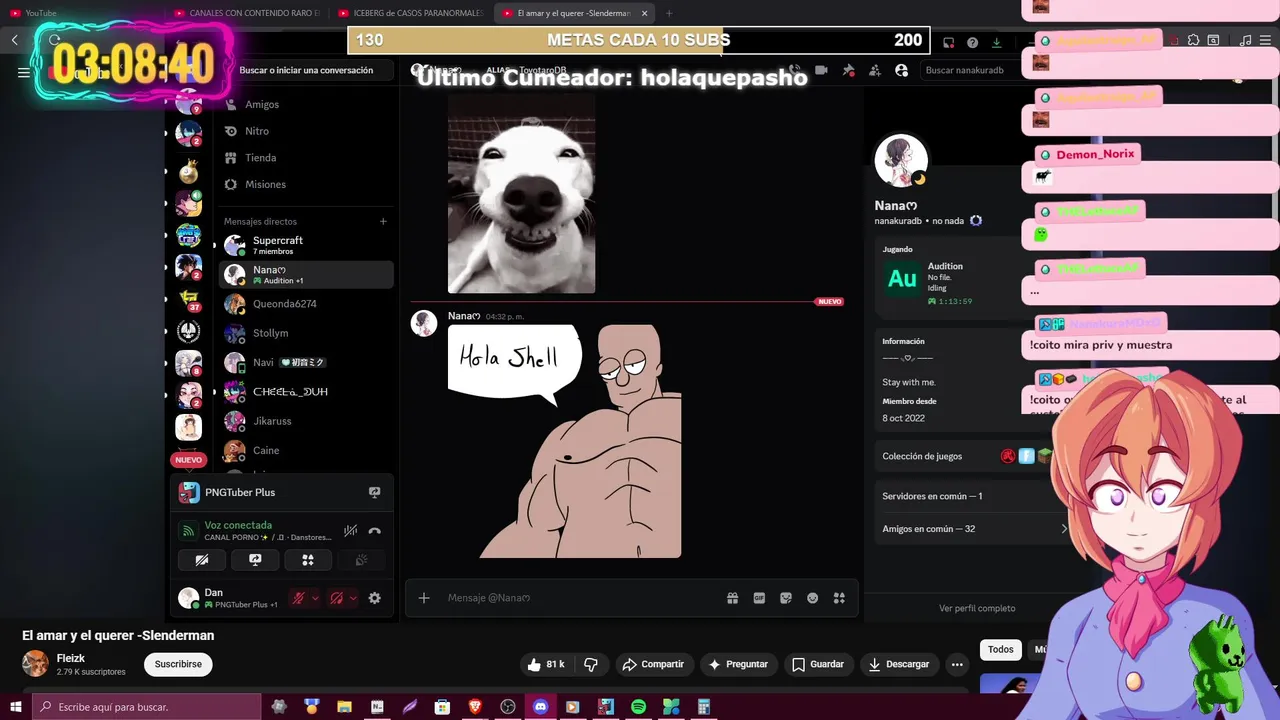This screenshot has height=720, width=1280.
Task: Click Nana's profile avatar in side panel
Action: (x=902, y=161)
